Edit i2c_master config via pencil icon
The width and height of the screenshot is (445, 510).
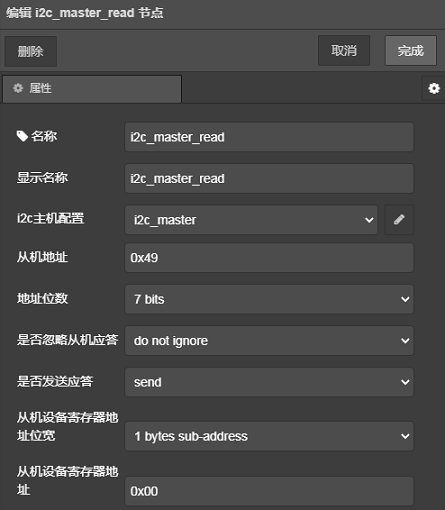pos(399,220)
